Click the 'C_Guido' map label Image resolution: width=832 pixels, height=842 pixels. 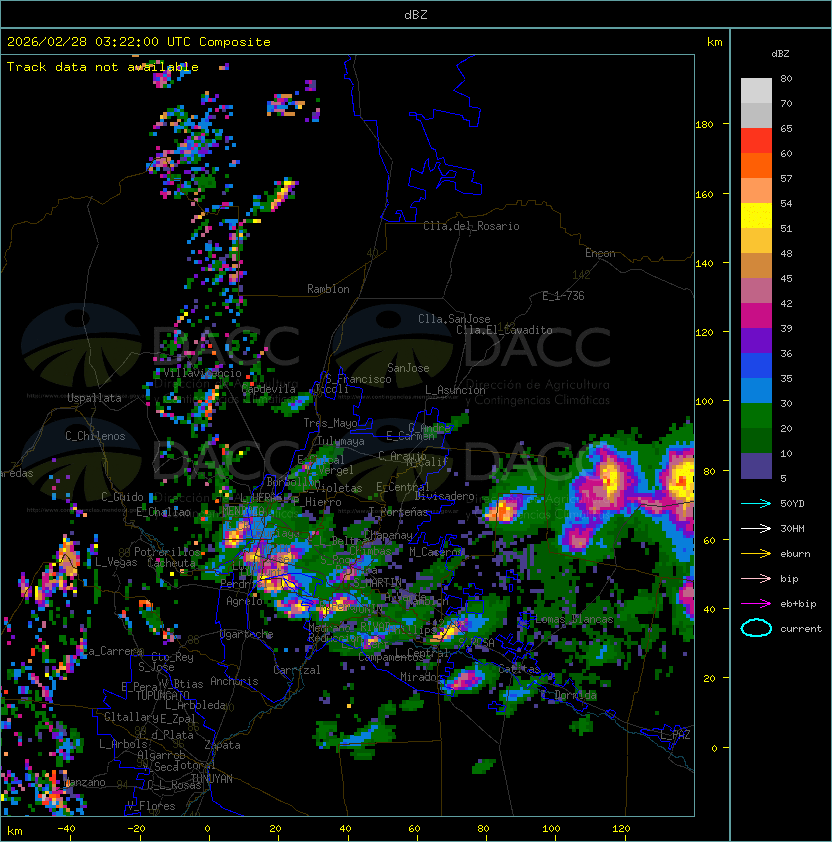(x=122, y=497)
